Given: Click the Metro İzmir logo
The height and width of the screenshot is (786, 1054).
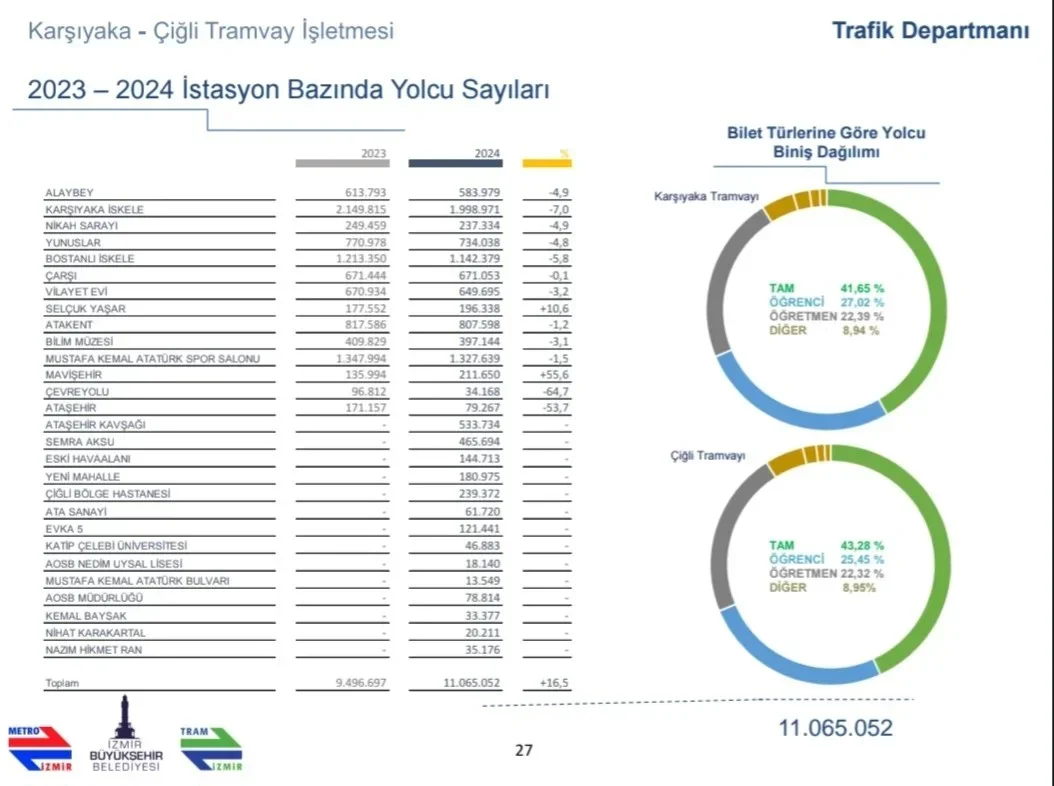Looking at the screenshot, I should coord(40,748).
